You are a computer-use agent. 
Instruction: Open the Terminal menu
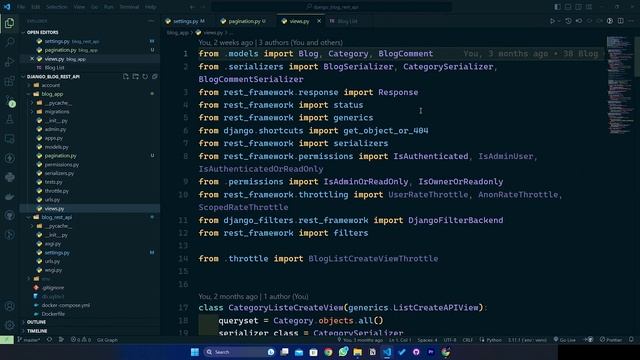point(129,7)
